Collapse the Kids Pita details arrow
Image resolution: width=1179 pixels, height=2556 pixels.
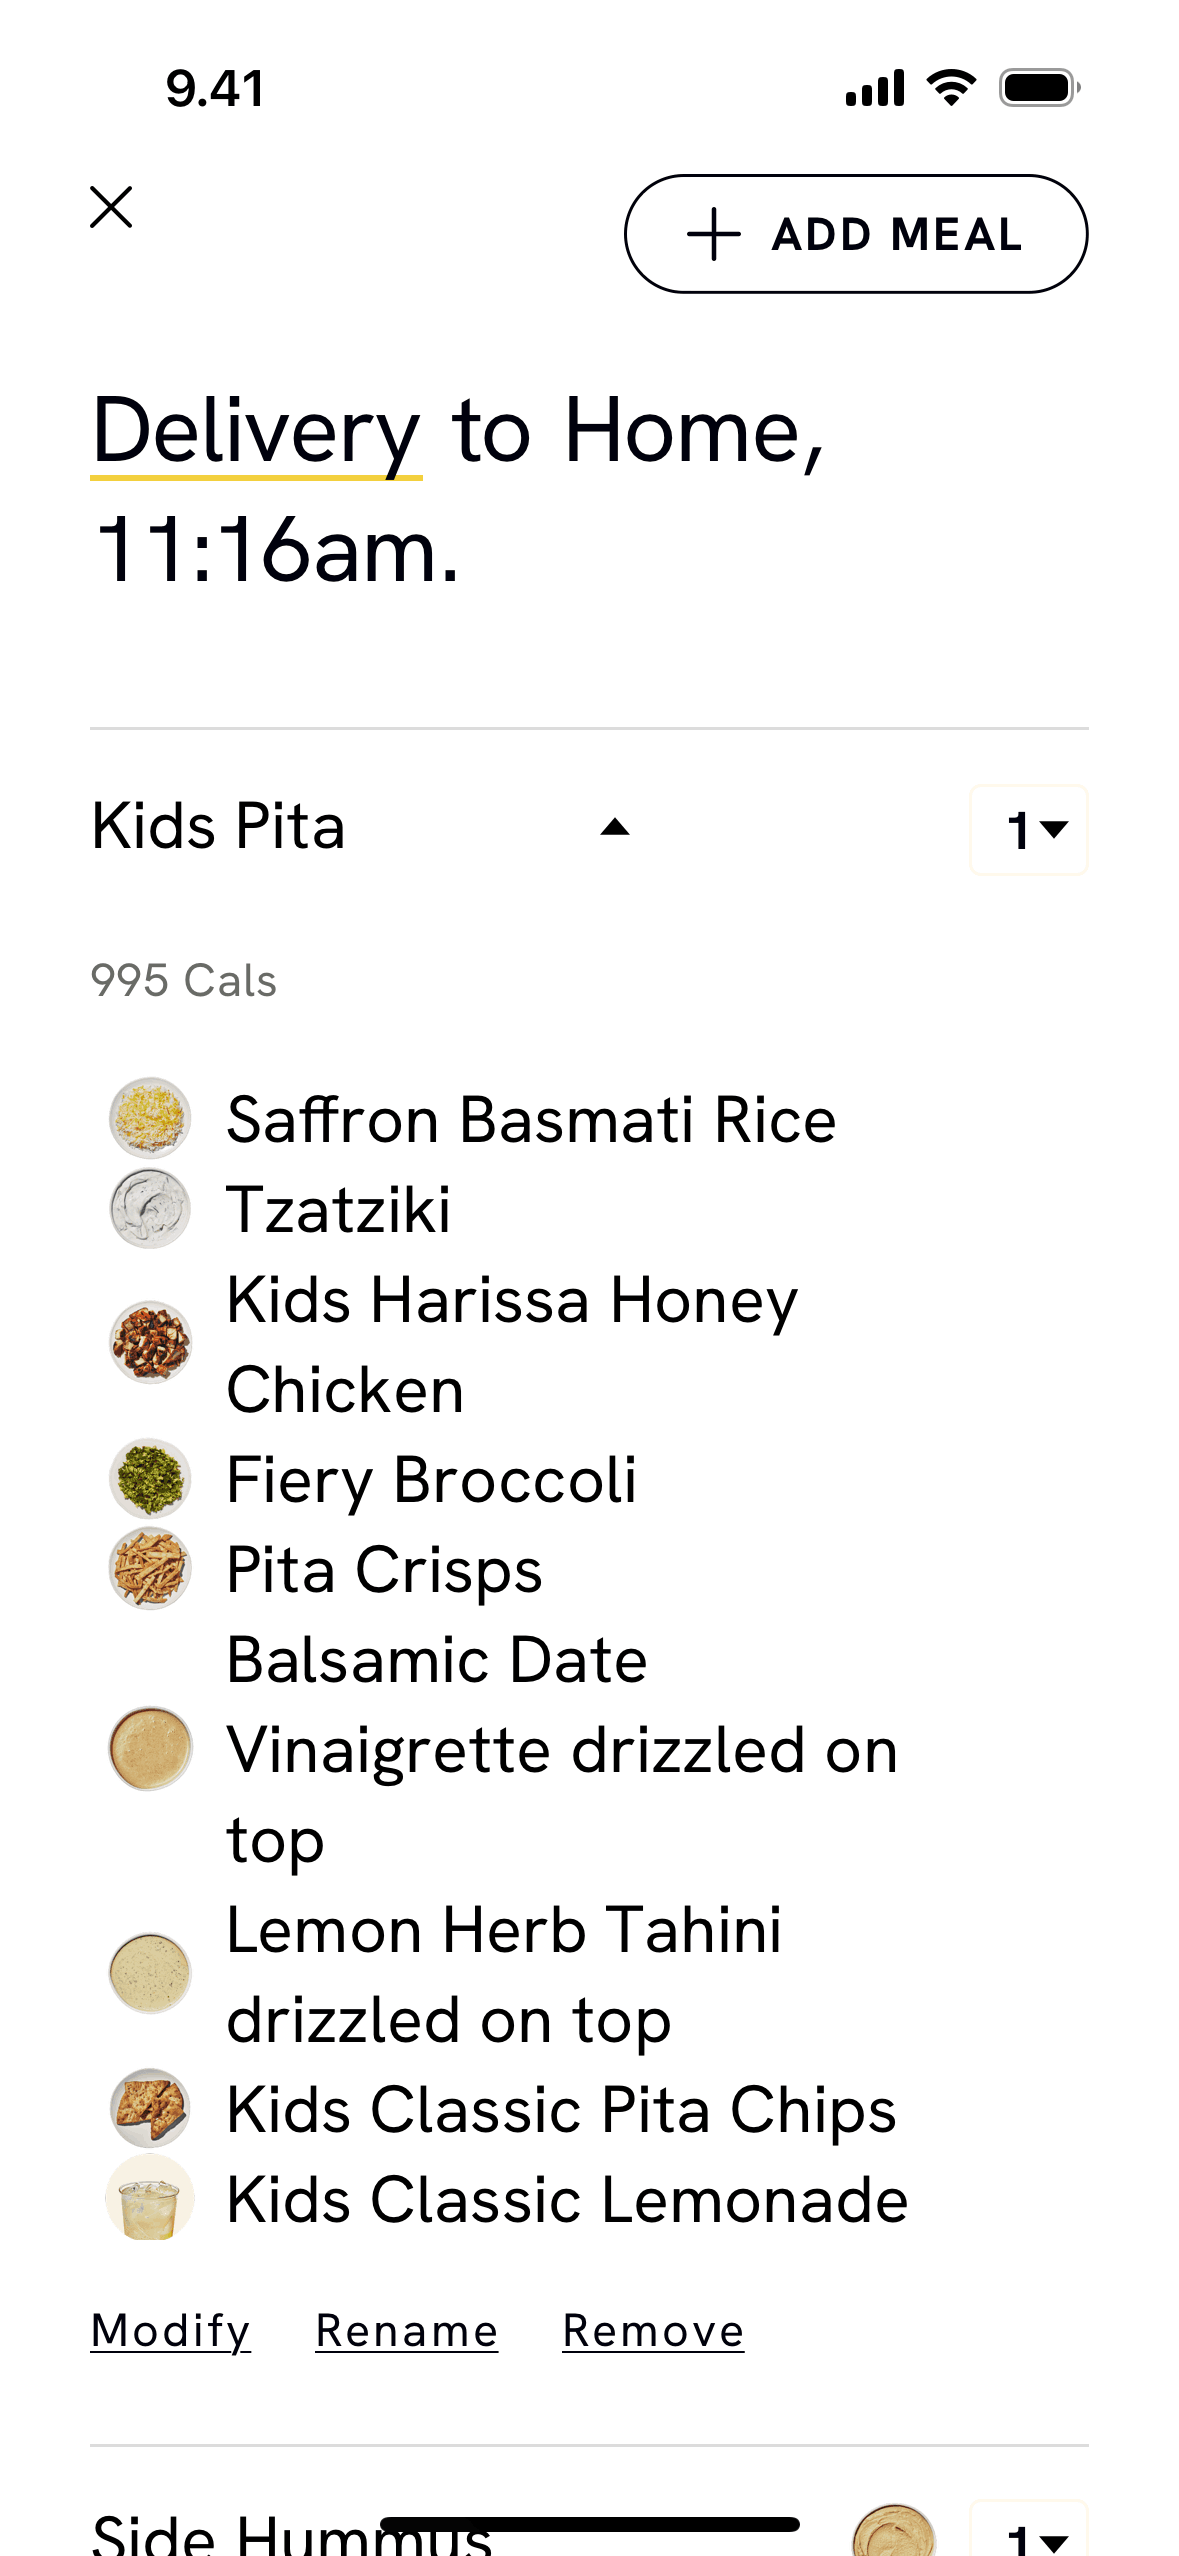pyautogui.click(x=615, y=827)
